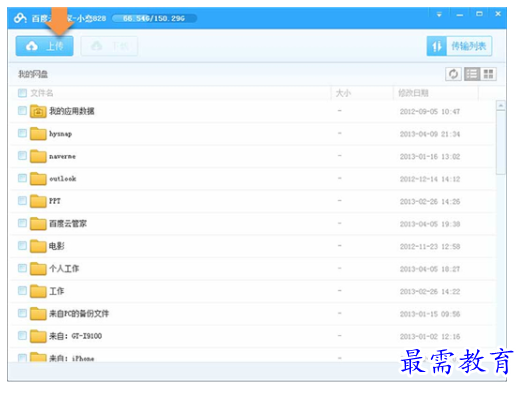
Task: Click the 我的网盘 breadcrumb
Action: [x=33, y=74]
